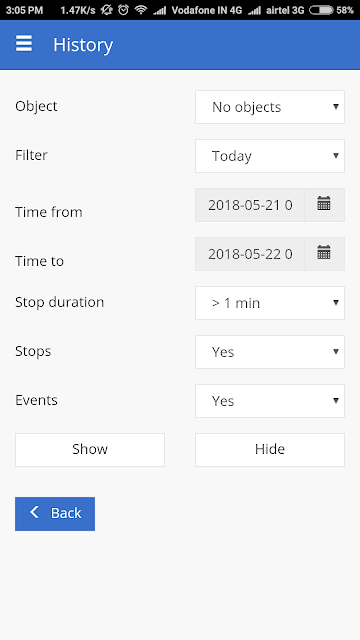Tap the History header title

(83, 44)
